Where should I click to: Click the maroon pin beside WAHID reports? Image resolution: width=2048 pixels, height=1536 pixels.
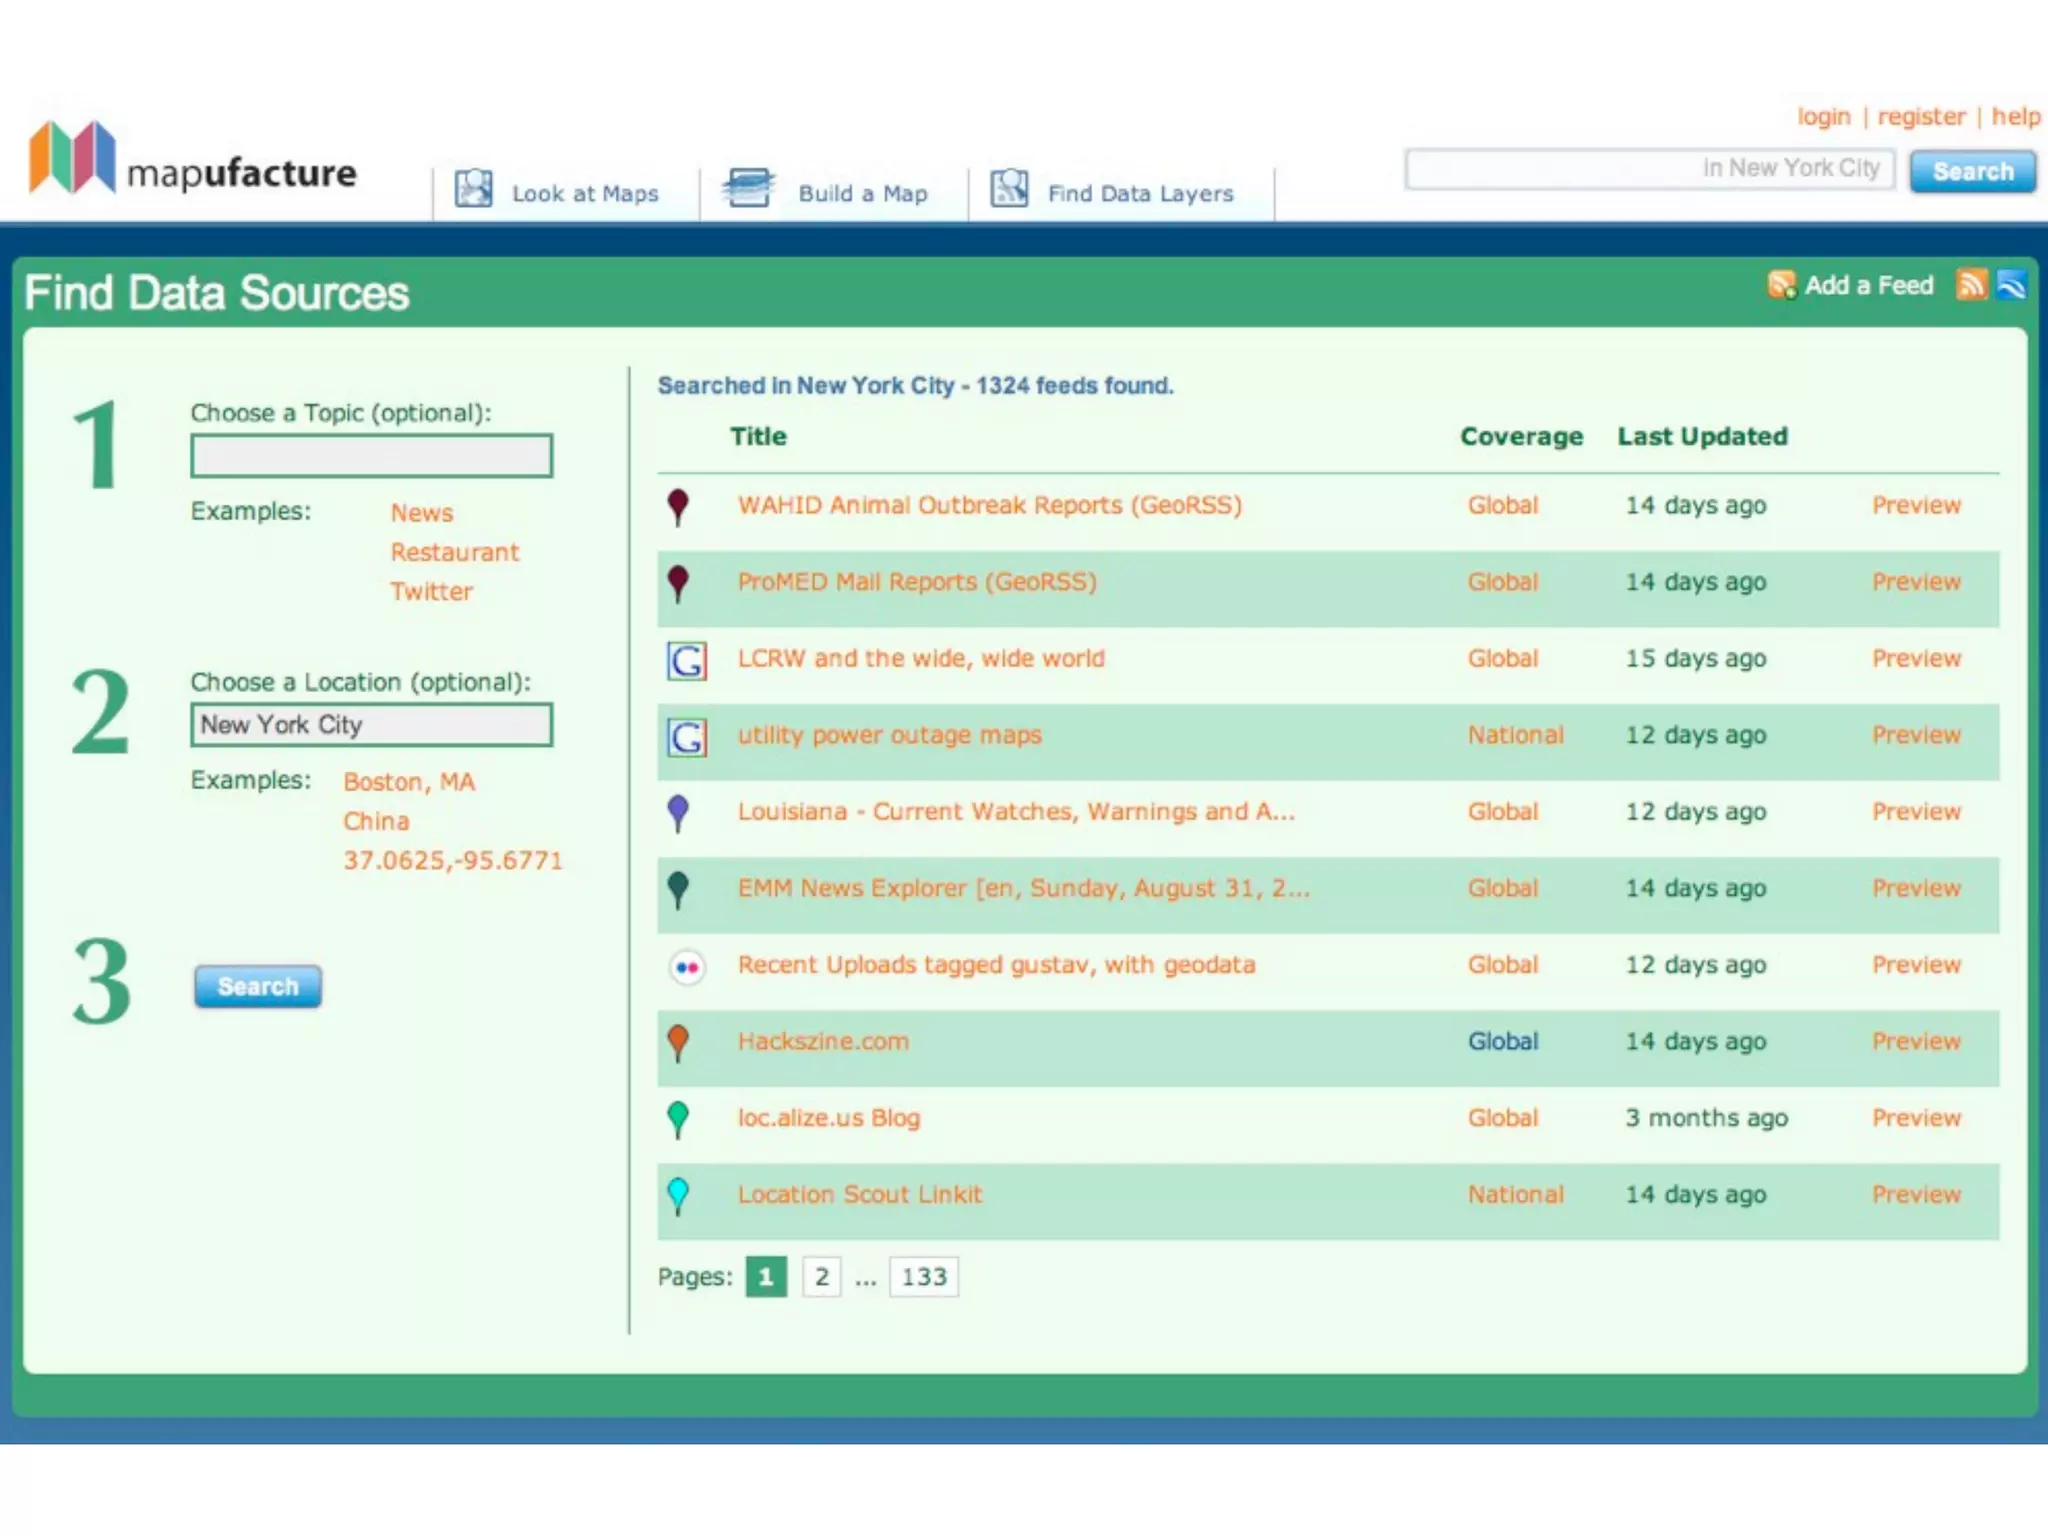point(678,506)
